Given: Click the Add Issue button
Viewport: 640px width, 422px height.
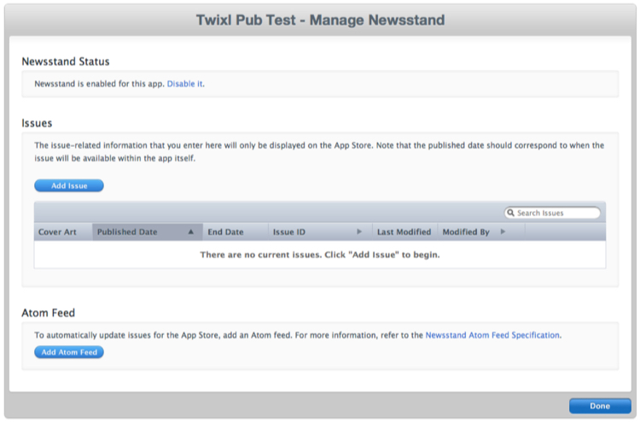Looking at the screenshot, I should point(69,186).
